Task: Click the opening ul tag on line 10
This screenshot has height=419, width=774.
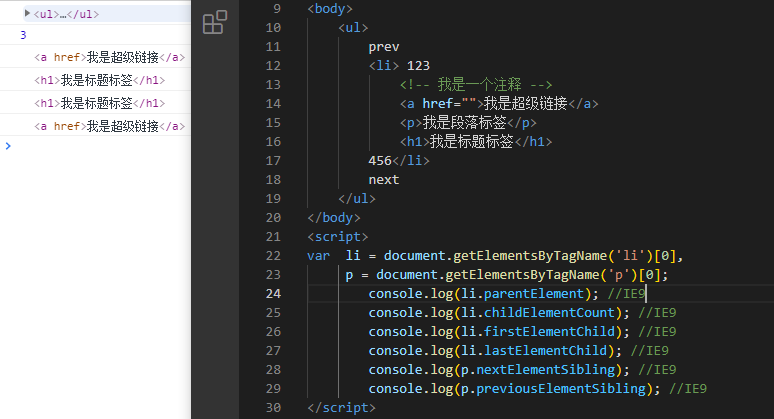Action: point(353,28)
